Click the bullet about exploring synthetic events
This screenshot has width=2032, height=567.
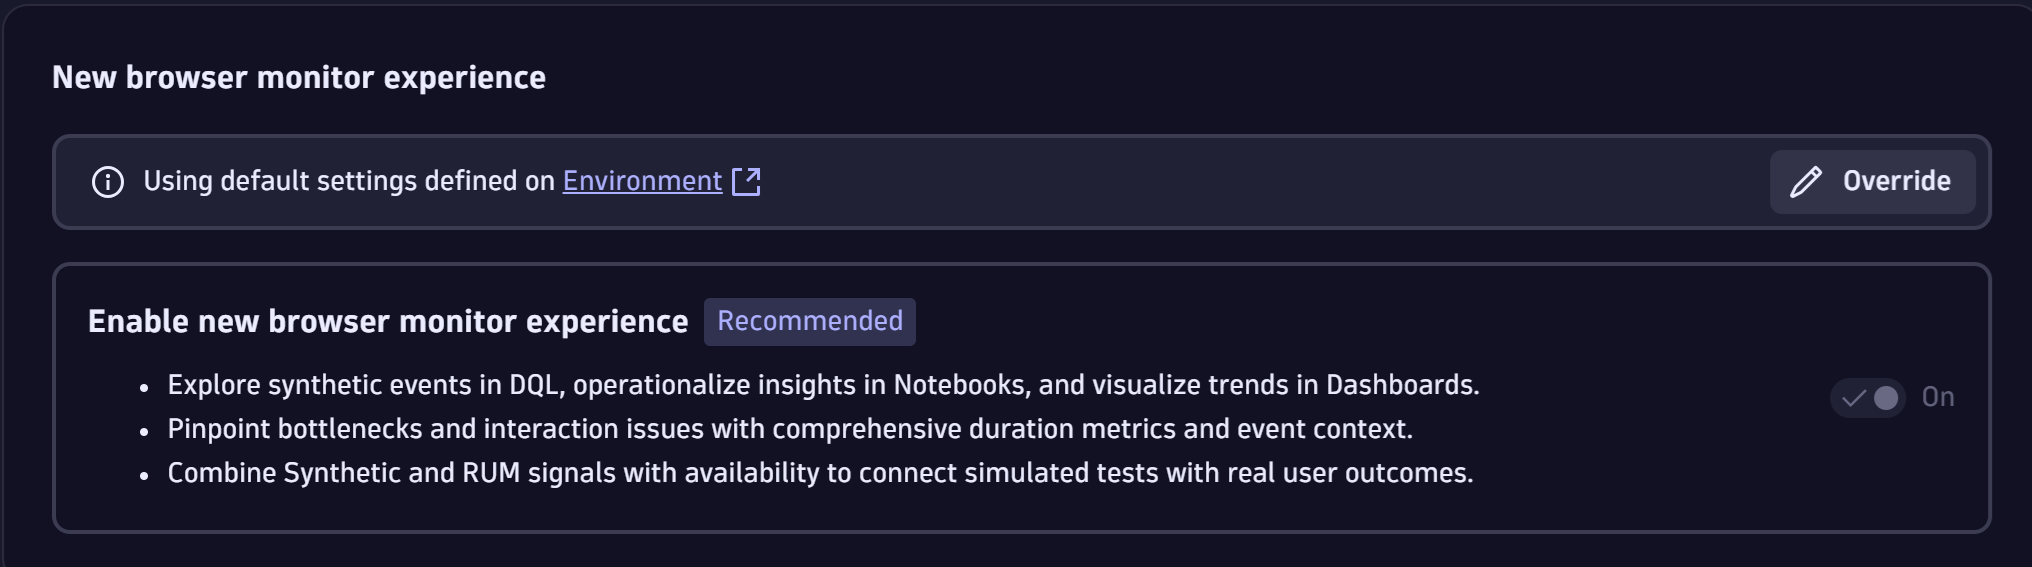pyautogui.click(x=822, y=385)
